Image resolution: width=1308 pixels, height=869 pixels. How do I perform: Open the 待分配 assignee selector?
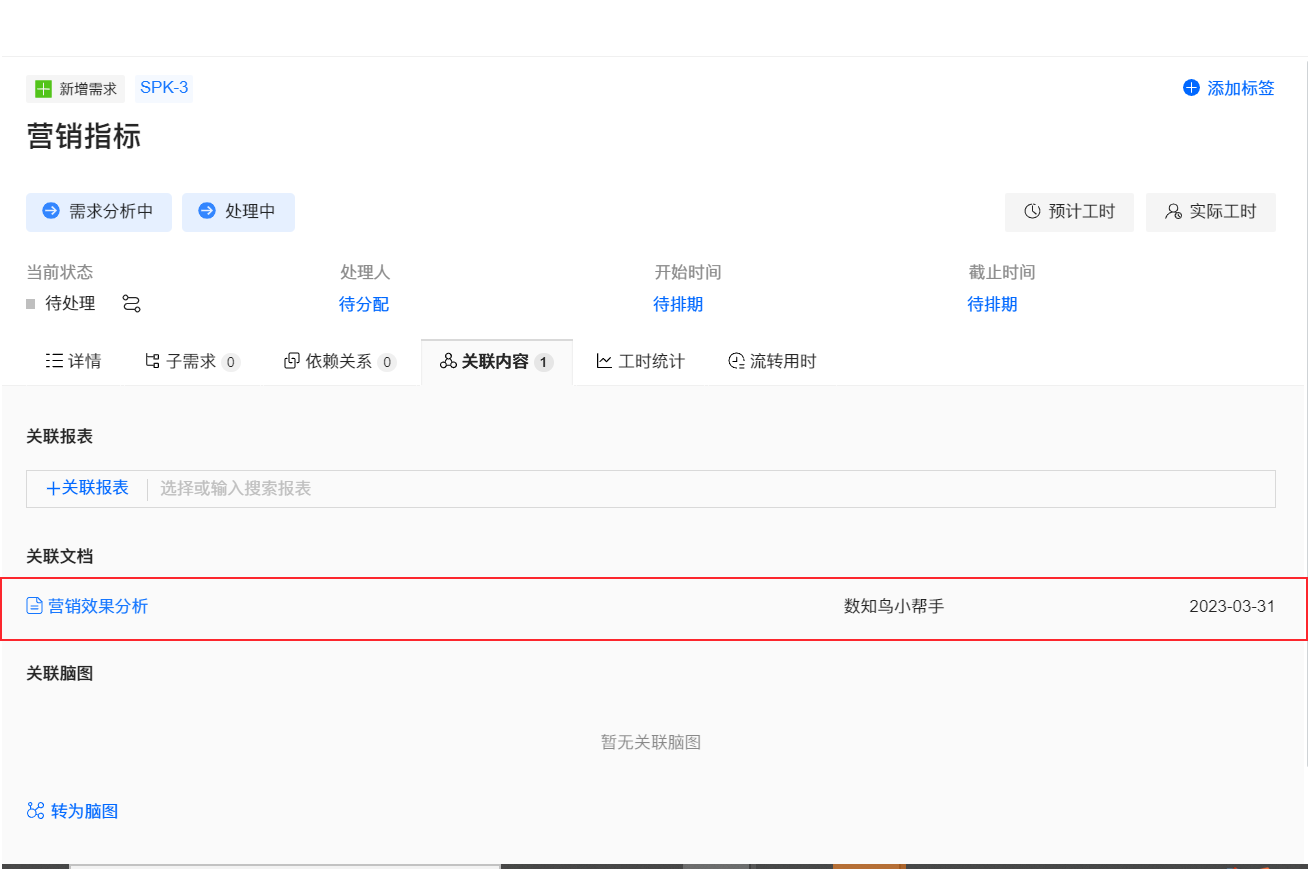[x=363, y=304]
